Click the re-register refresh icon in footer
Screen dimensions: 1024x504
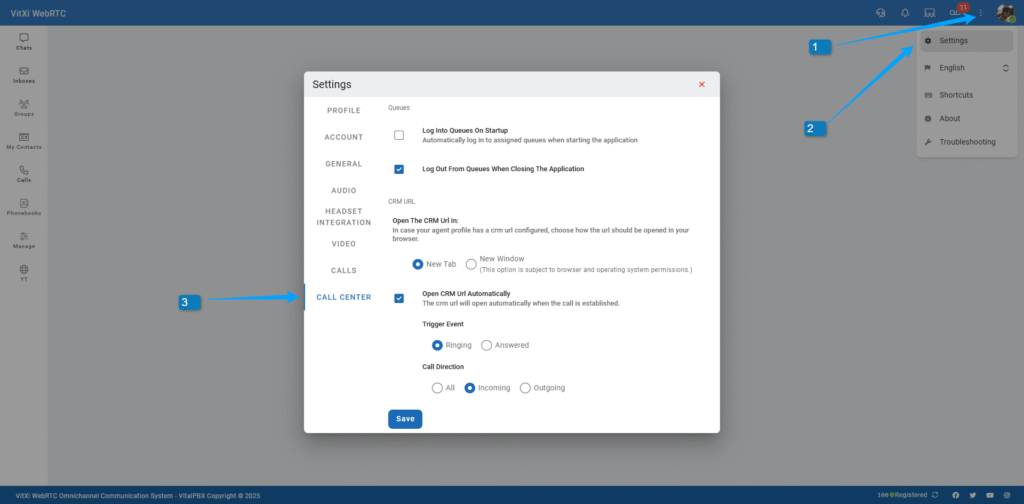click(935, 495)
